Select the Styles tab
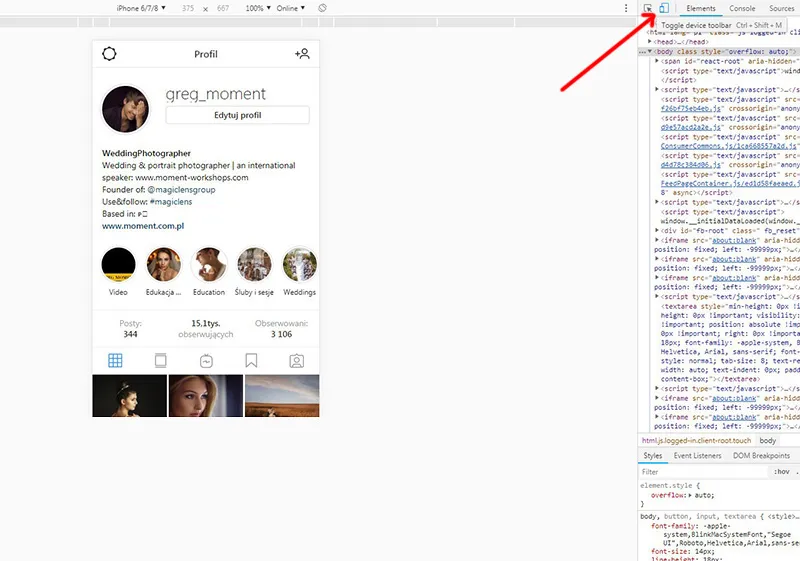 [x=653, y=455]
